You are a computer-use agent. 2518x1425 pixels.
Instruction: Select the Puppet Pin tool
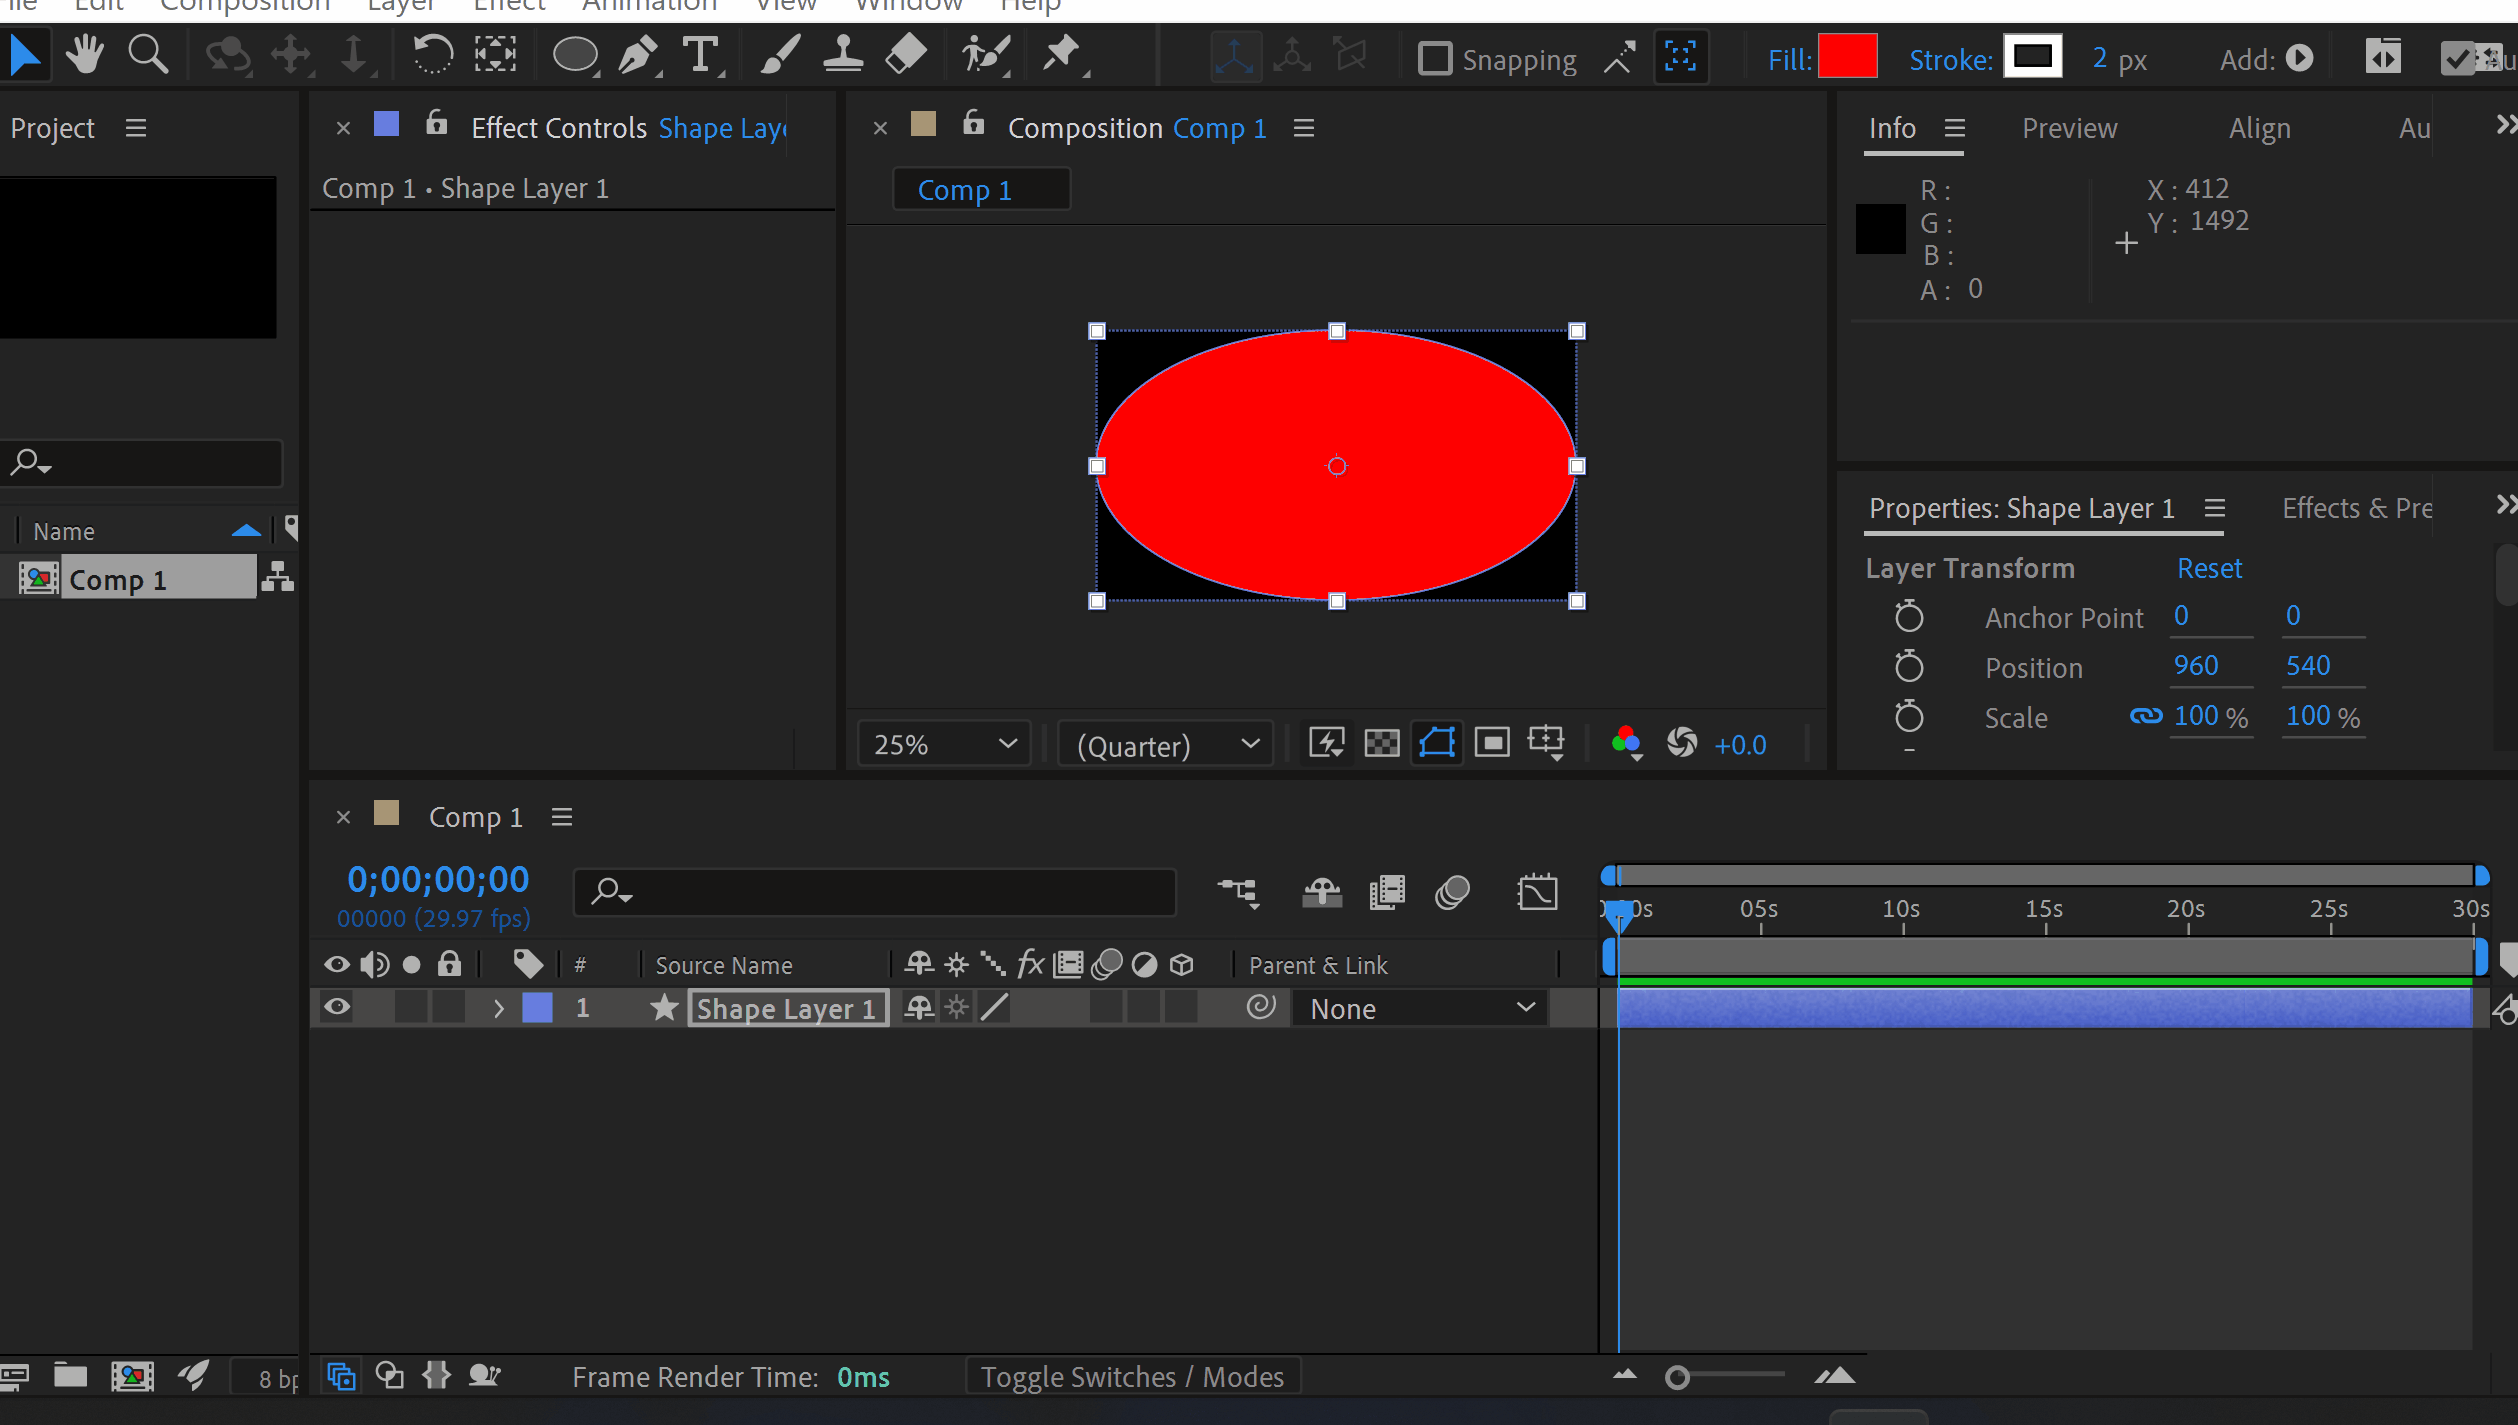1061,55
